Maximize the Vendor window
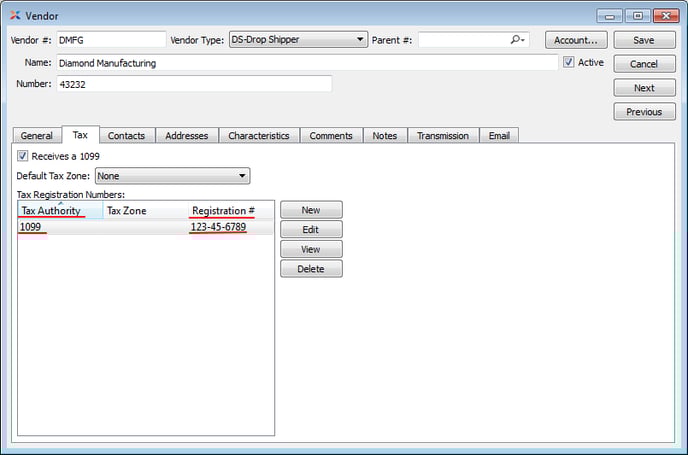This screenshot has height=455, width=688. click(638, 16)
